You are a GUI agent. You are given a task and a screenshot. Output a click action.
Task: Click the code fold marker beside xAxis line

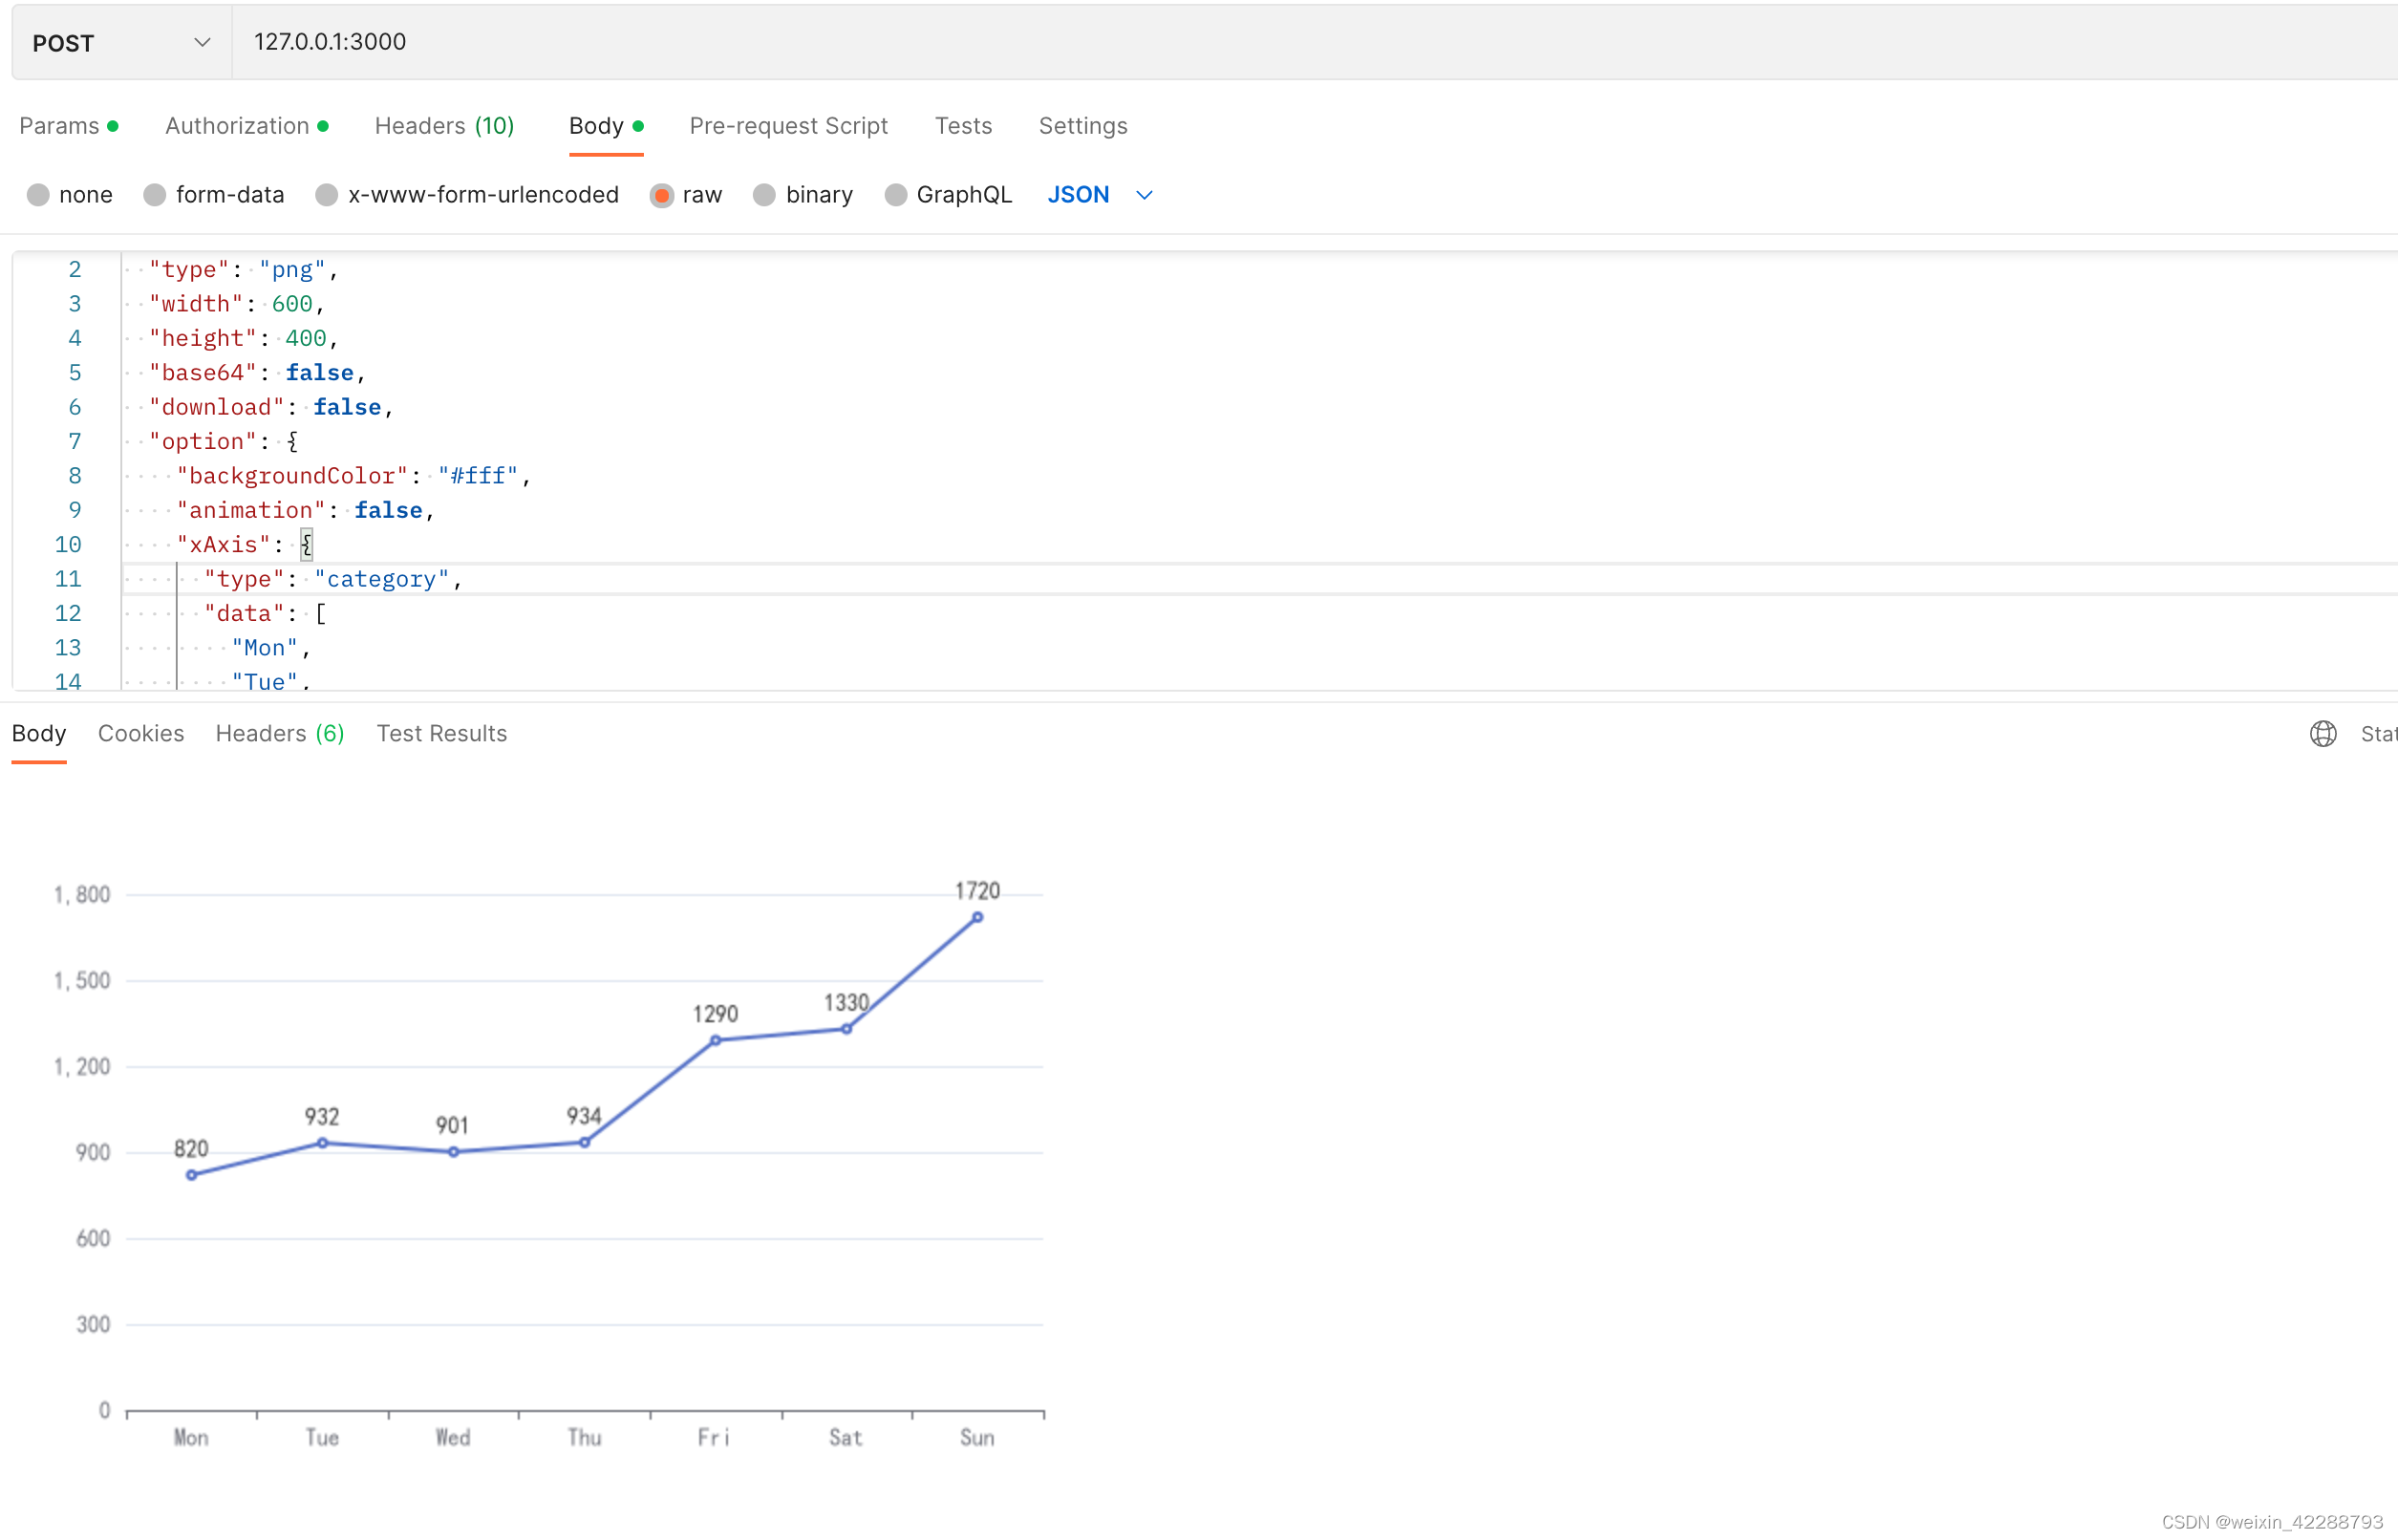tap(306, 544)
